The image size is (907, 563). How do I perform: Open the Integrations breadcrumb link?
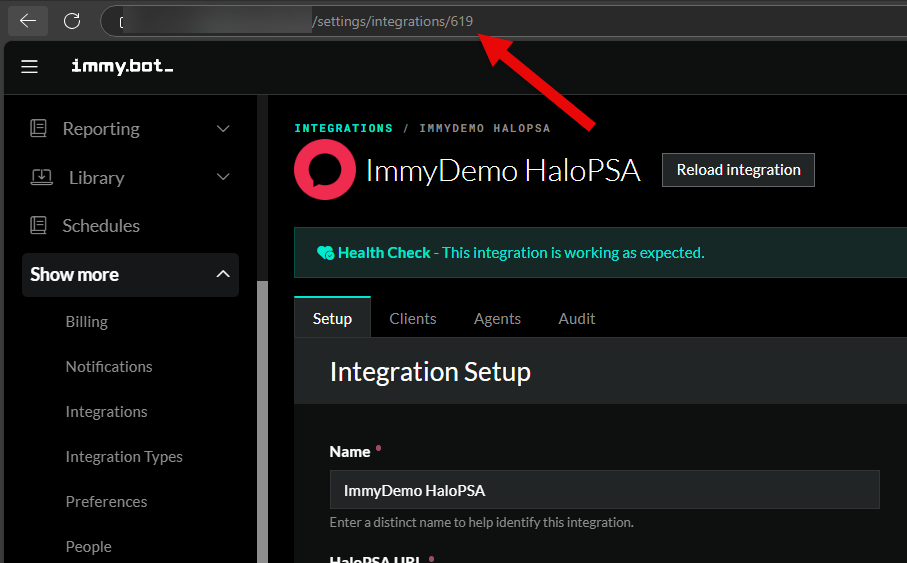[343, 128]
